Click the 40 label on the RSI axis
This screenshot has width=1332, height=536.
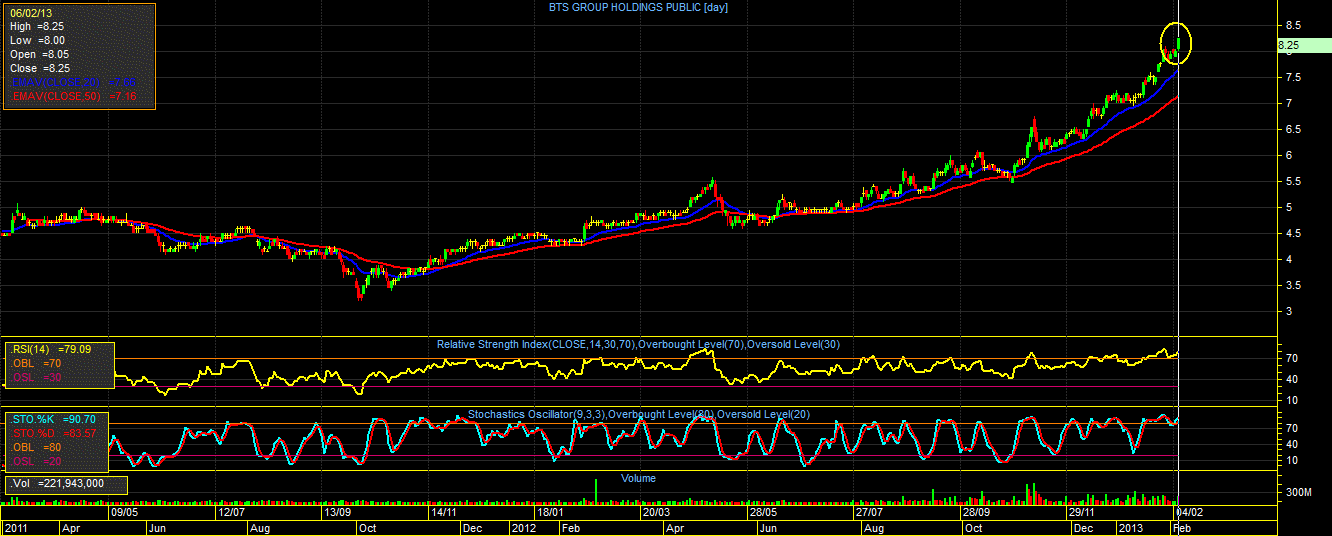coord(1292,379)
